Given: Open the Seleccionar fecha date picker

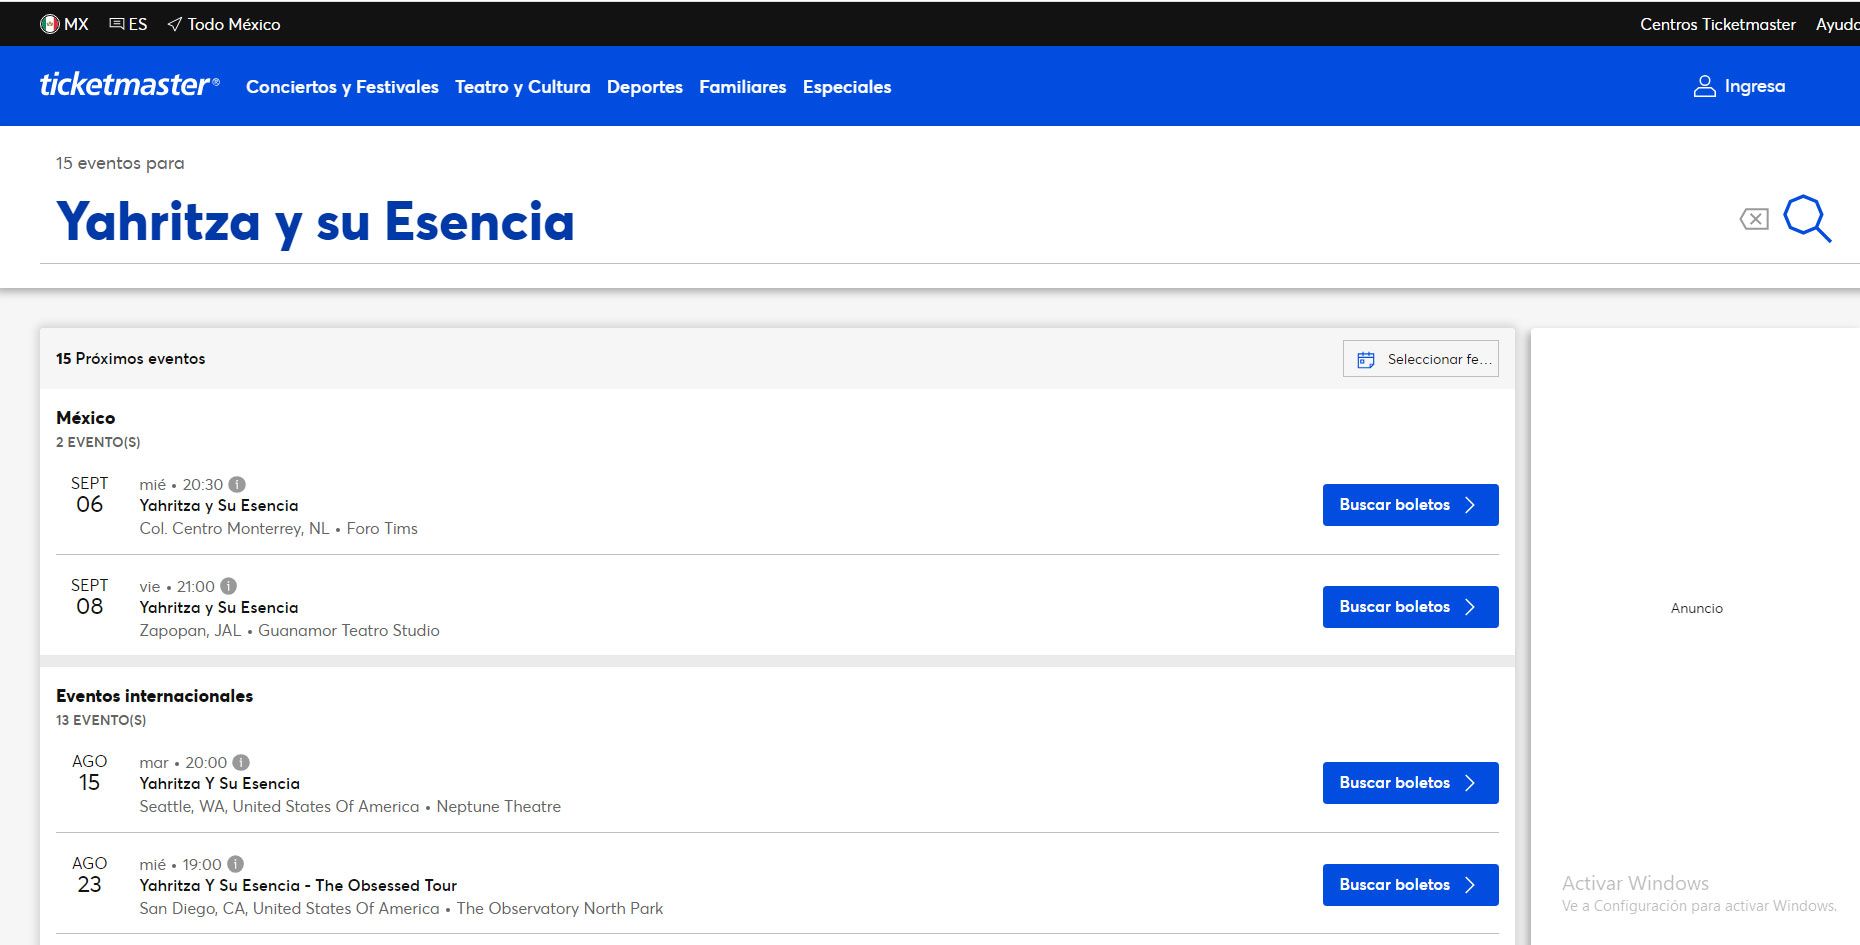Looking at the screenshot, I should tap(1420, 359).
